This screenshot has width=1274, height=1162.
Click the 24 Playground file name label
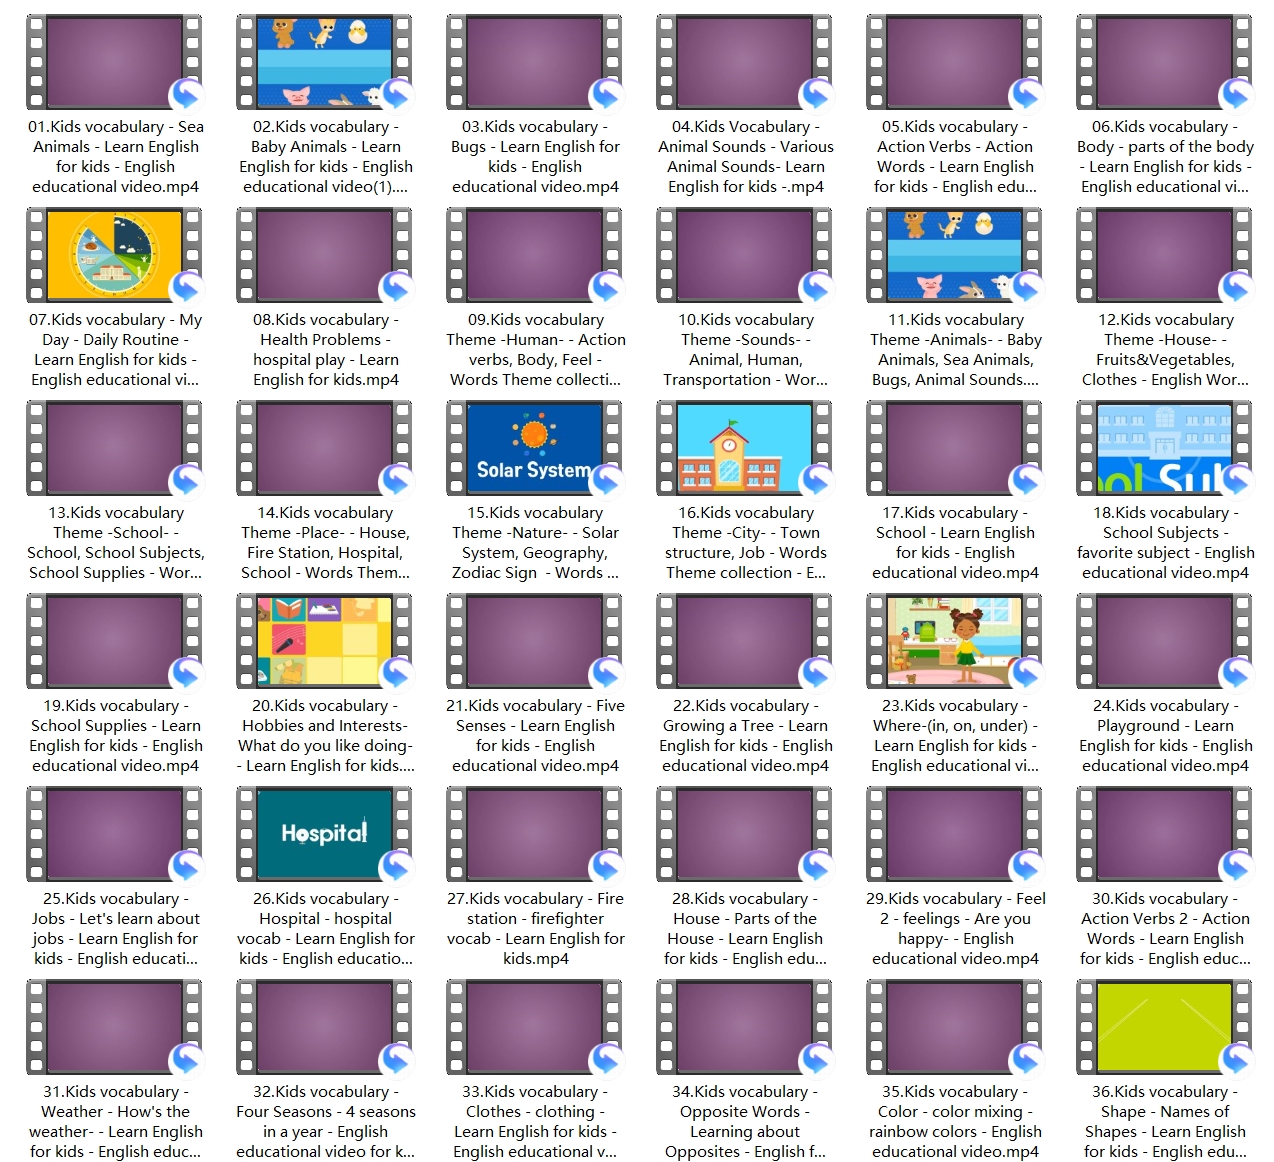[1165, 735]
